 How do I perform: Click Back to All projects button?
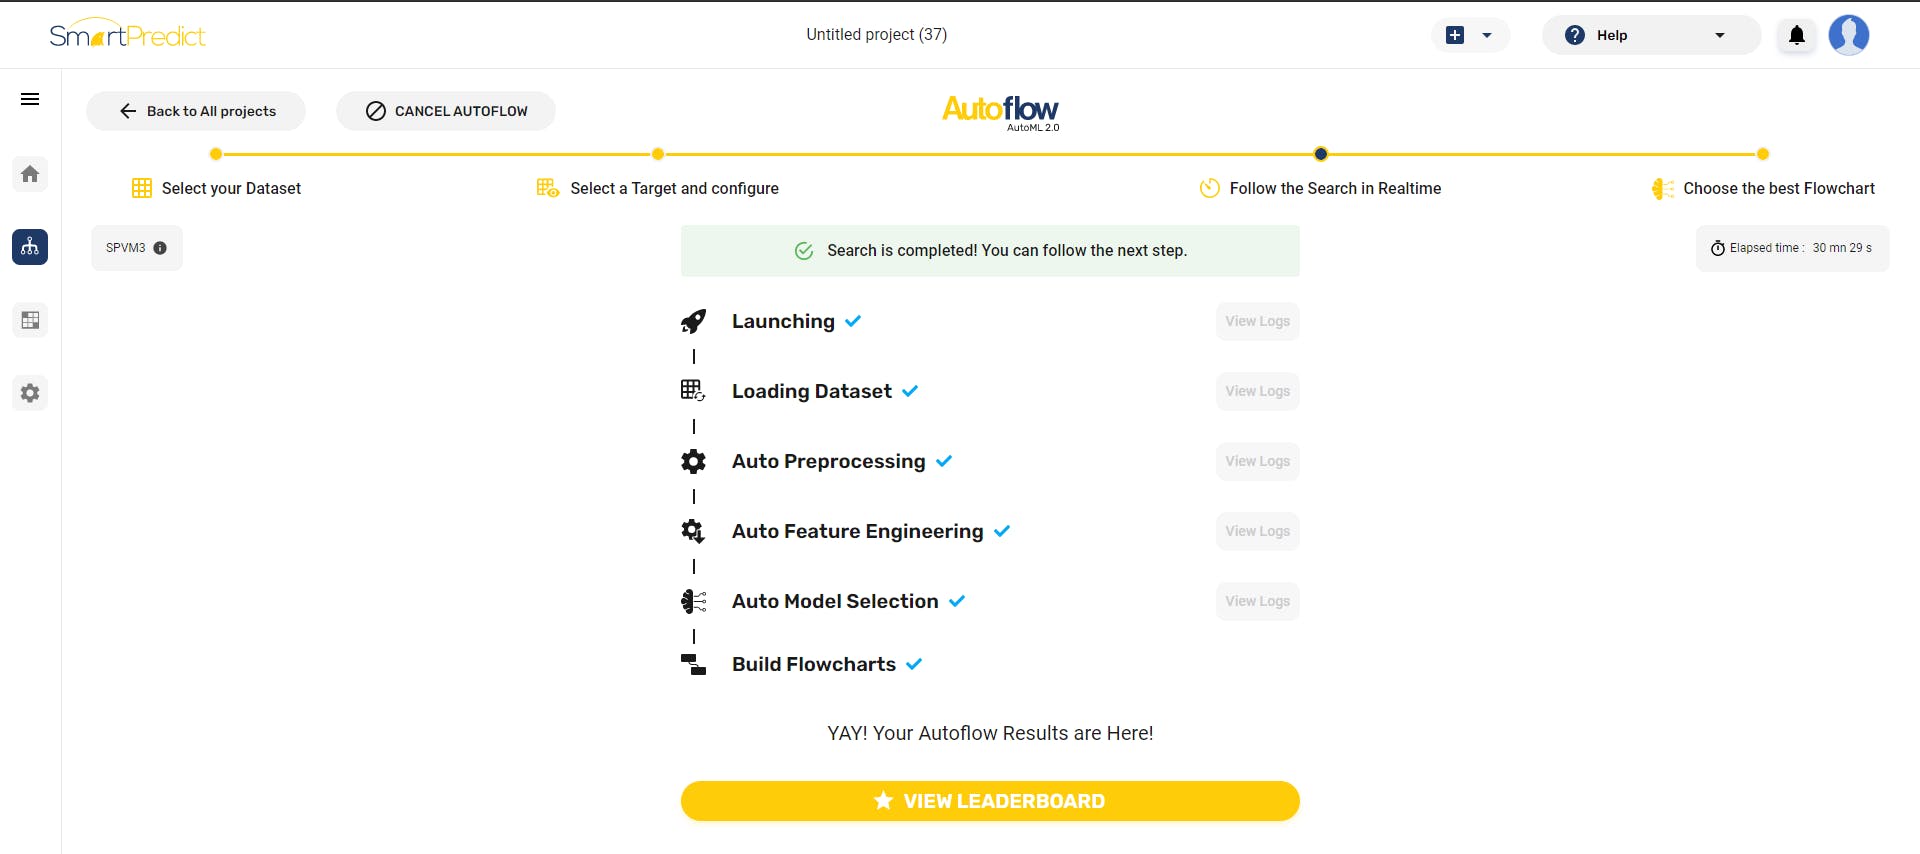pyautogui.click(x=196, y=111)
